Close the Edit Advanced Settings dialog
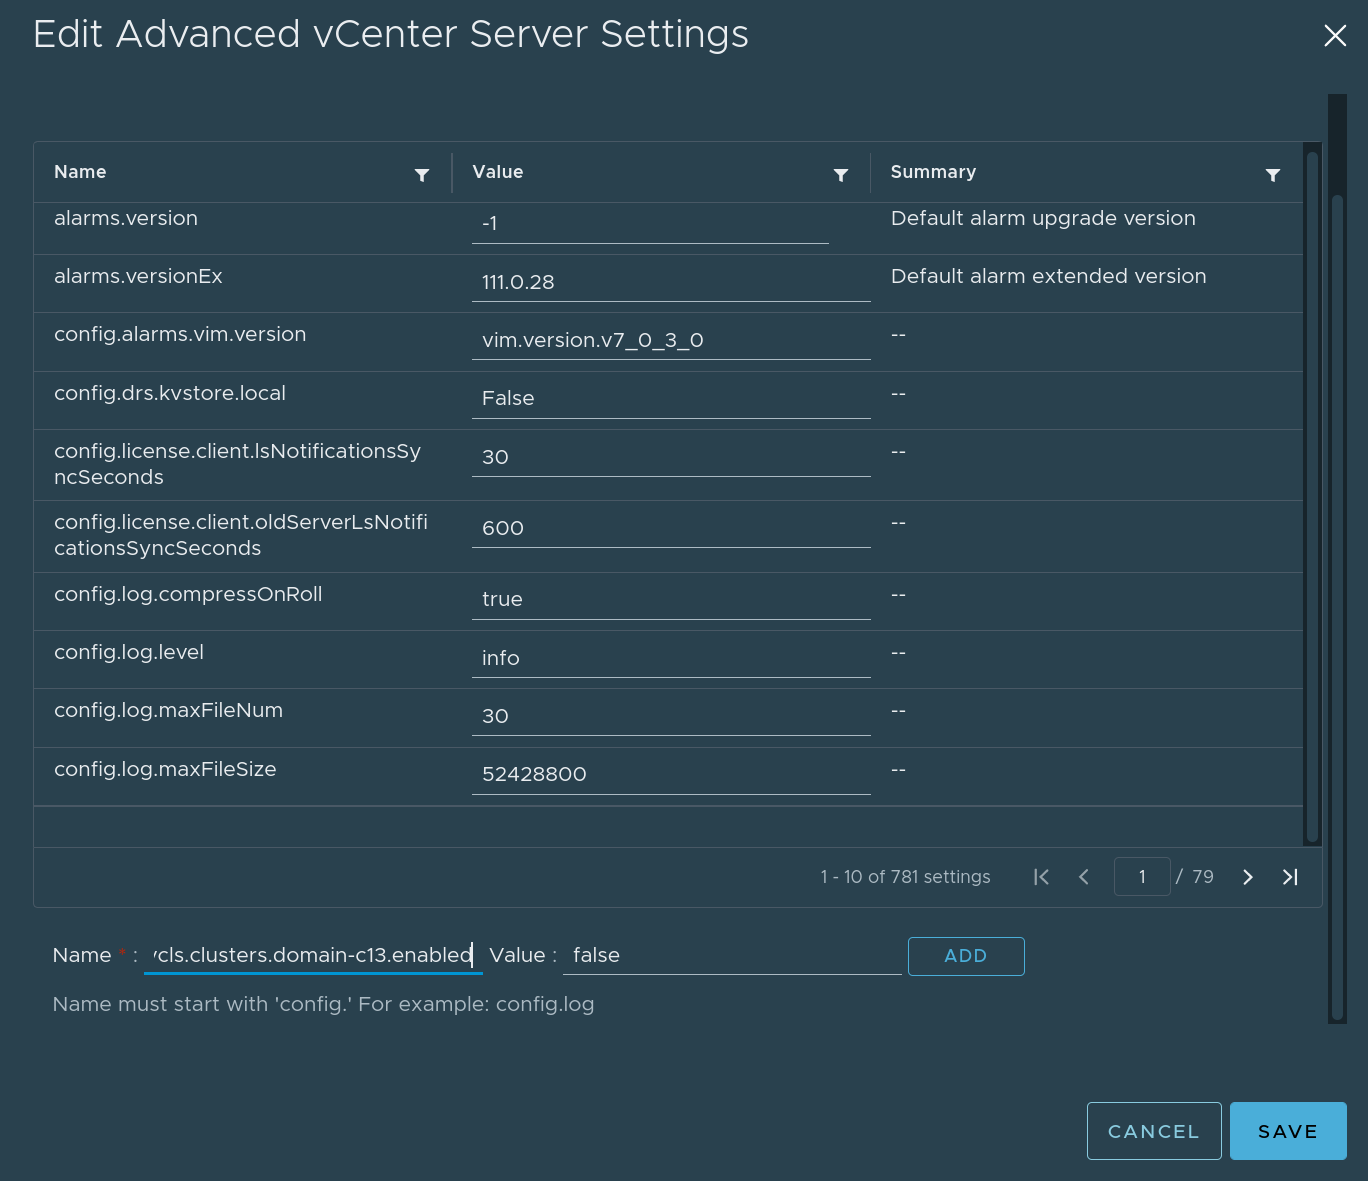 pyautogui.click(x=1335, y=36)
